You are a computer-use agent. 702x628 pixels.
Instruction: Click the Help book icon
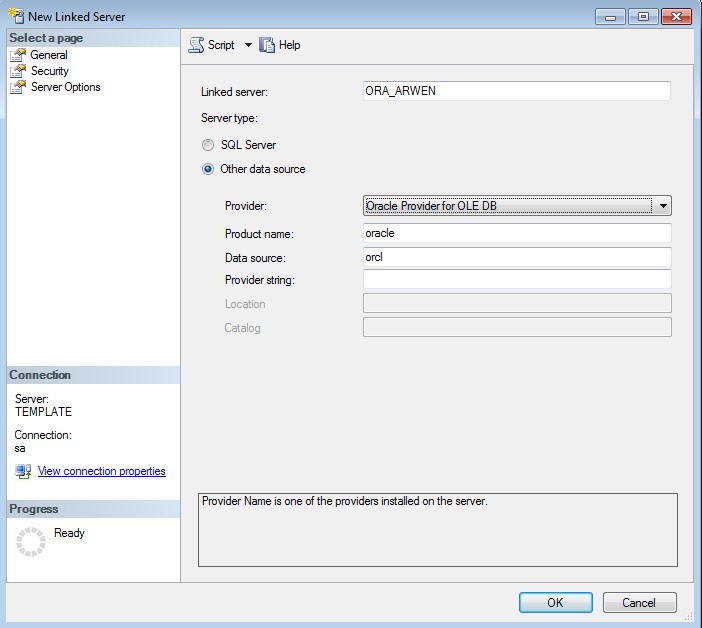click(x=267, y=45)
